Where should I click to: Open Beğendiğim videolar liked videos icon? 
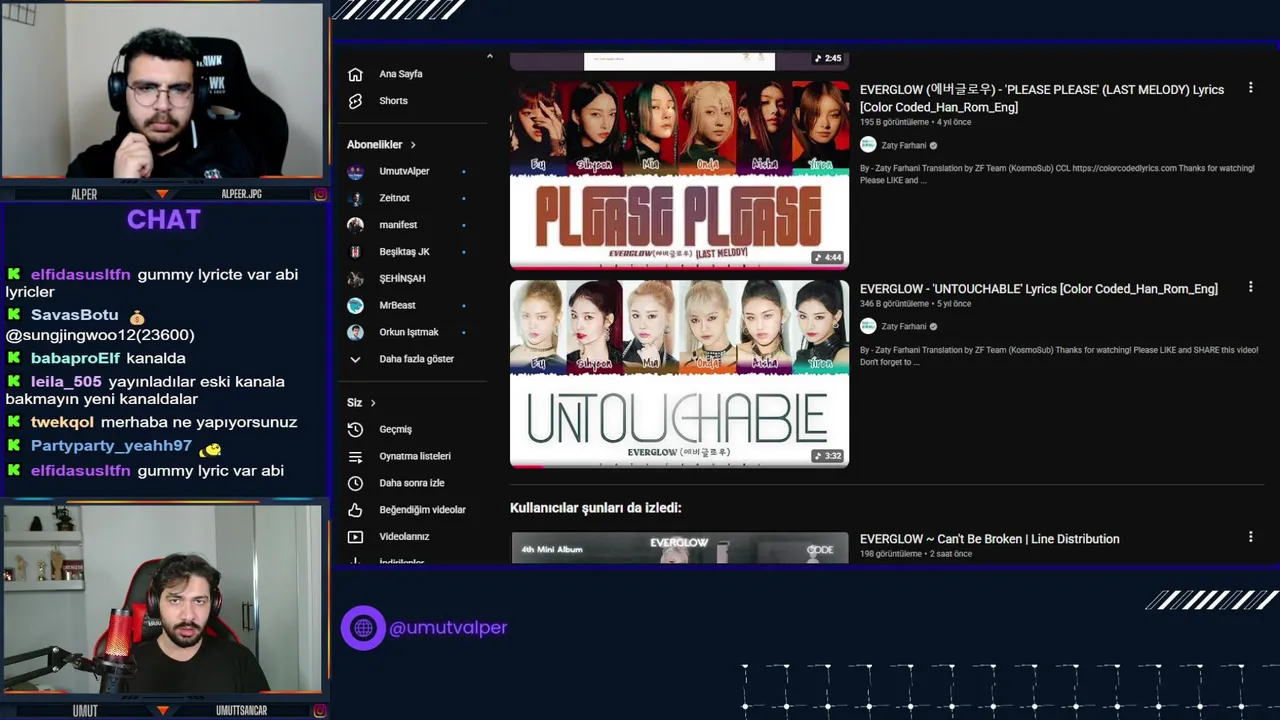(x=355, y=510)
